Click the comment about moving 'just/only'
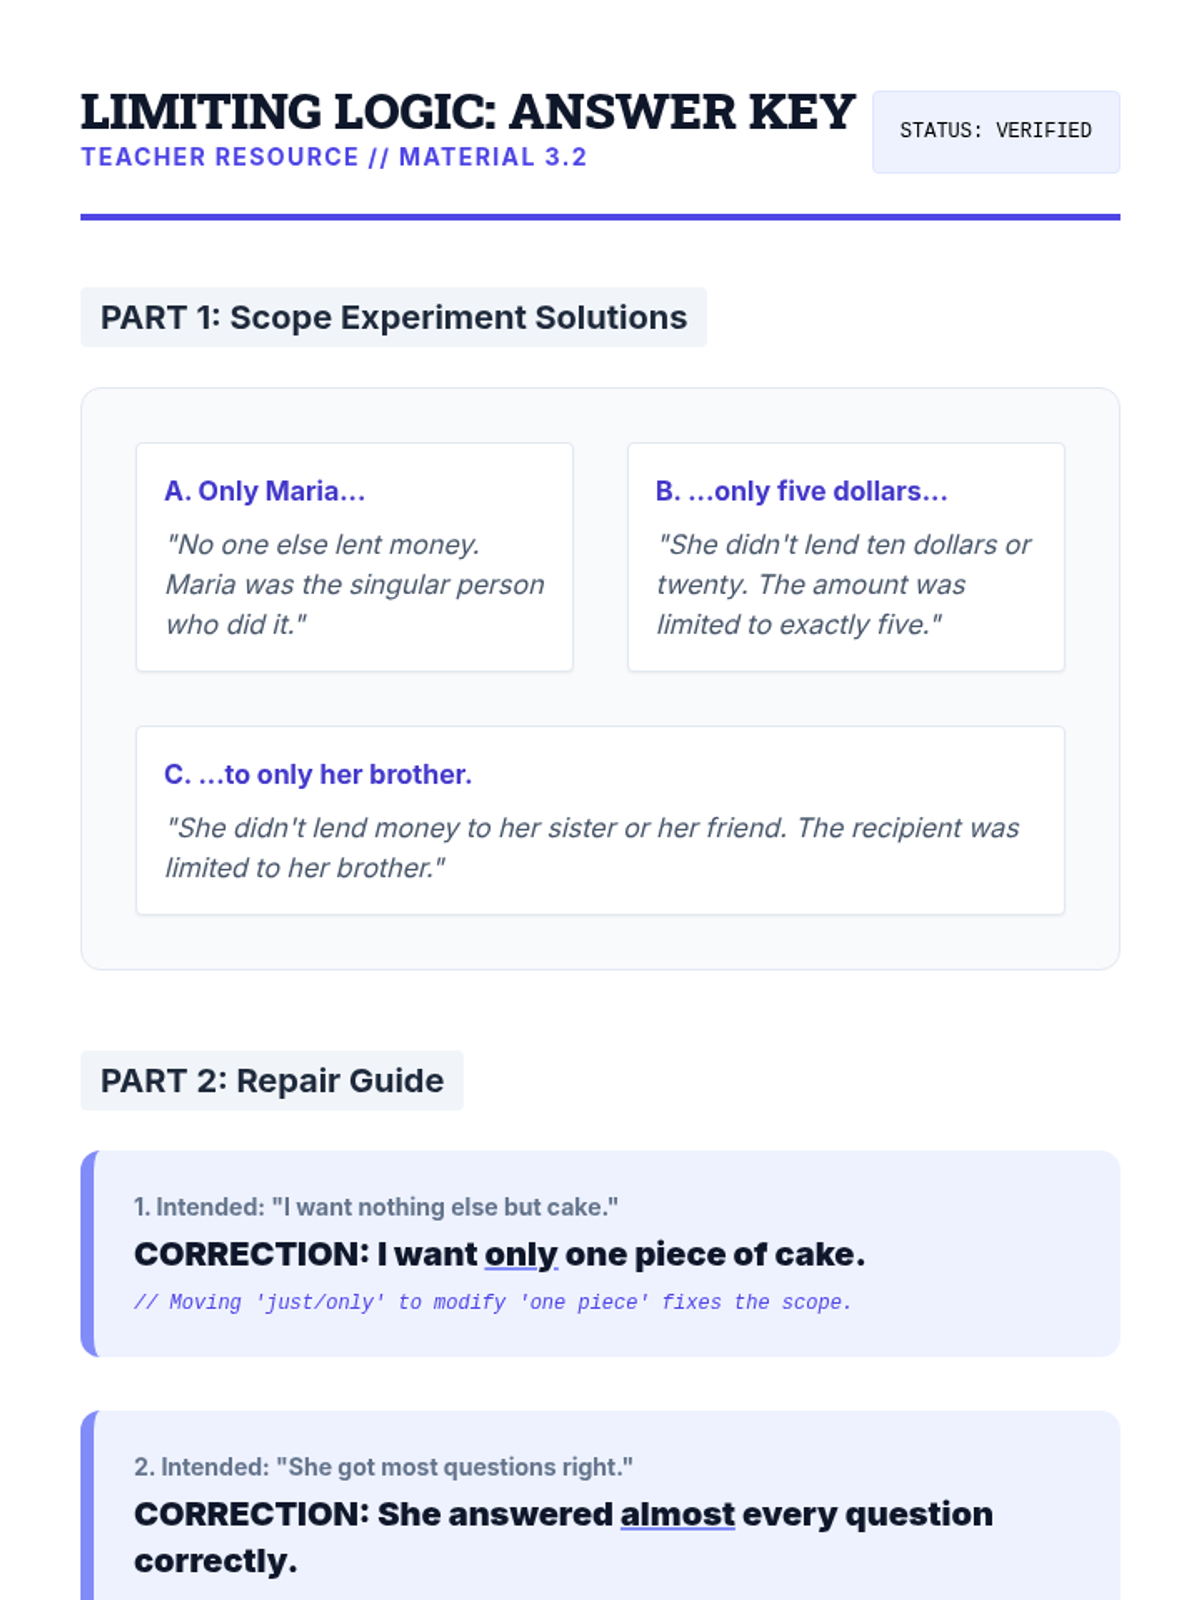Screen dimensions: 1200x1600 tap(492, 1302)
